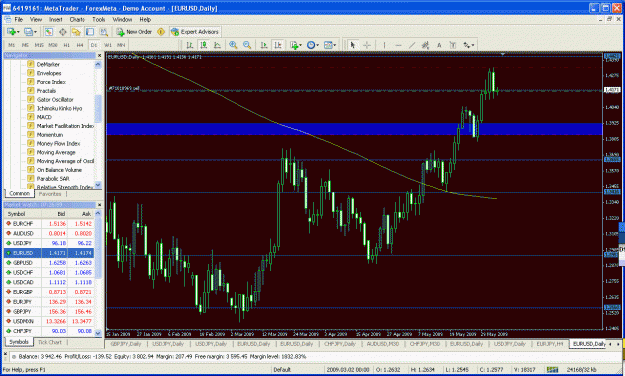This screenshot has width=625, height=376.
Task: Open the Profiles dropdown arrow
Action: tap(35, 32)
